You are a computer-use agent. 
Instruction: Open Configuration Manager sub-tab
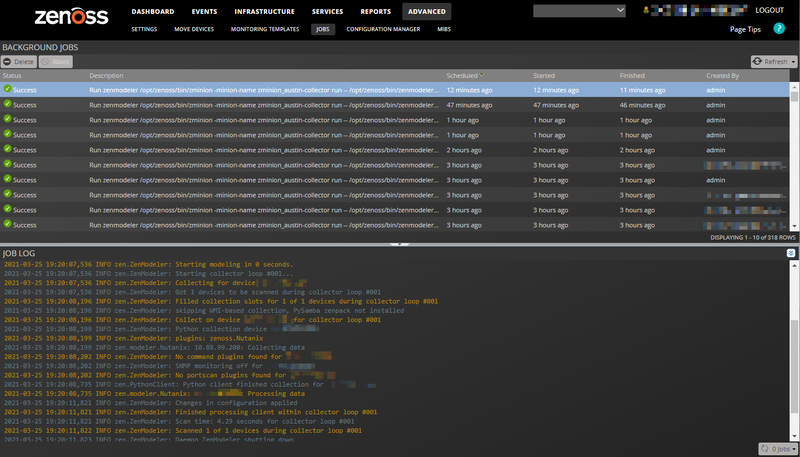(383, 29)
